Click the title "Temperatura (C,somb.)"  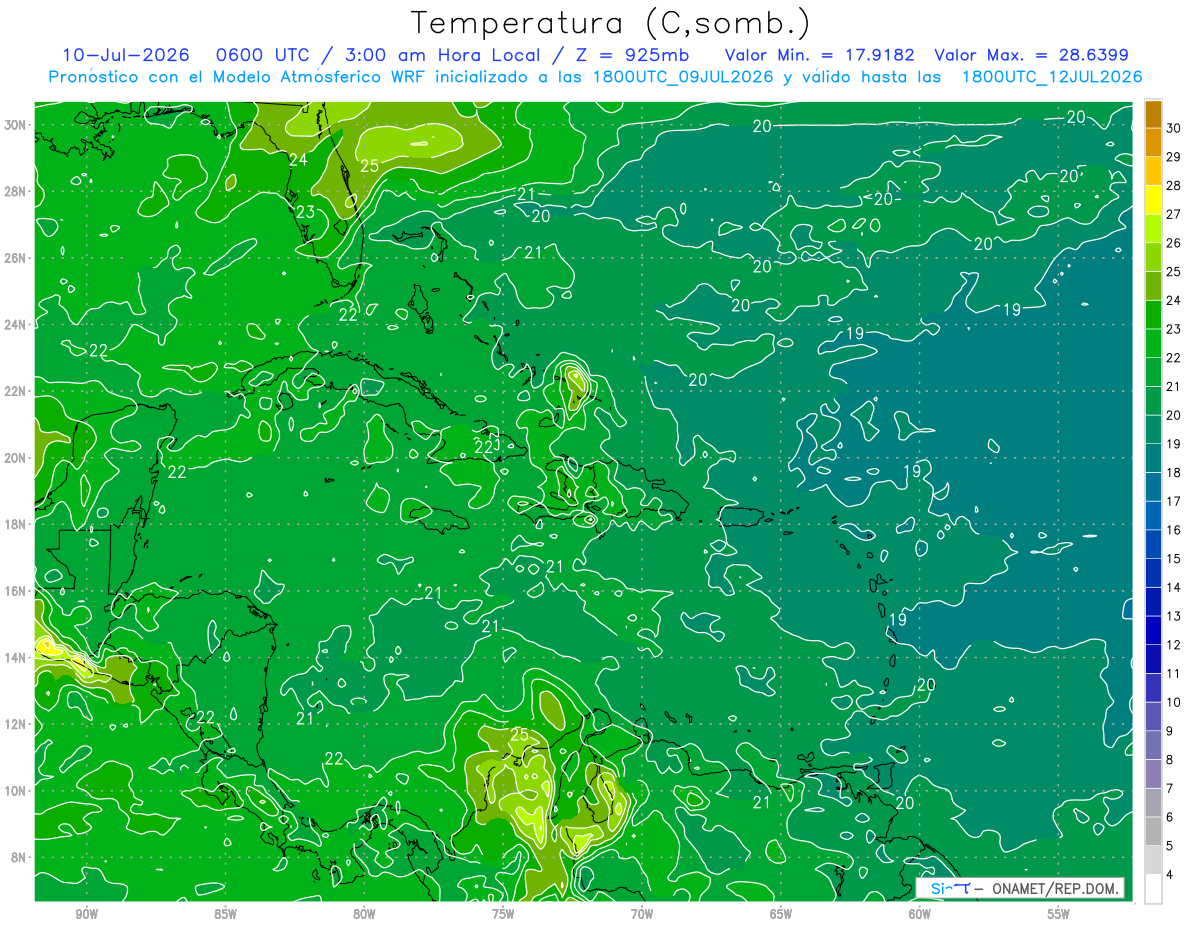point(610,23)
